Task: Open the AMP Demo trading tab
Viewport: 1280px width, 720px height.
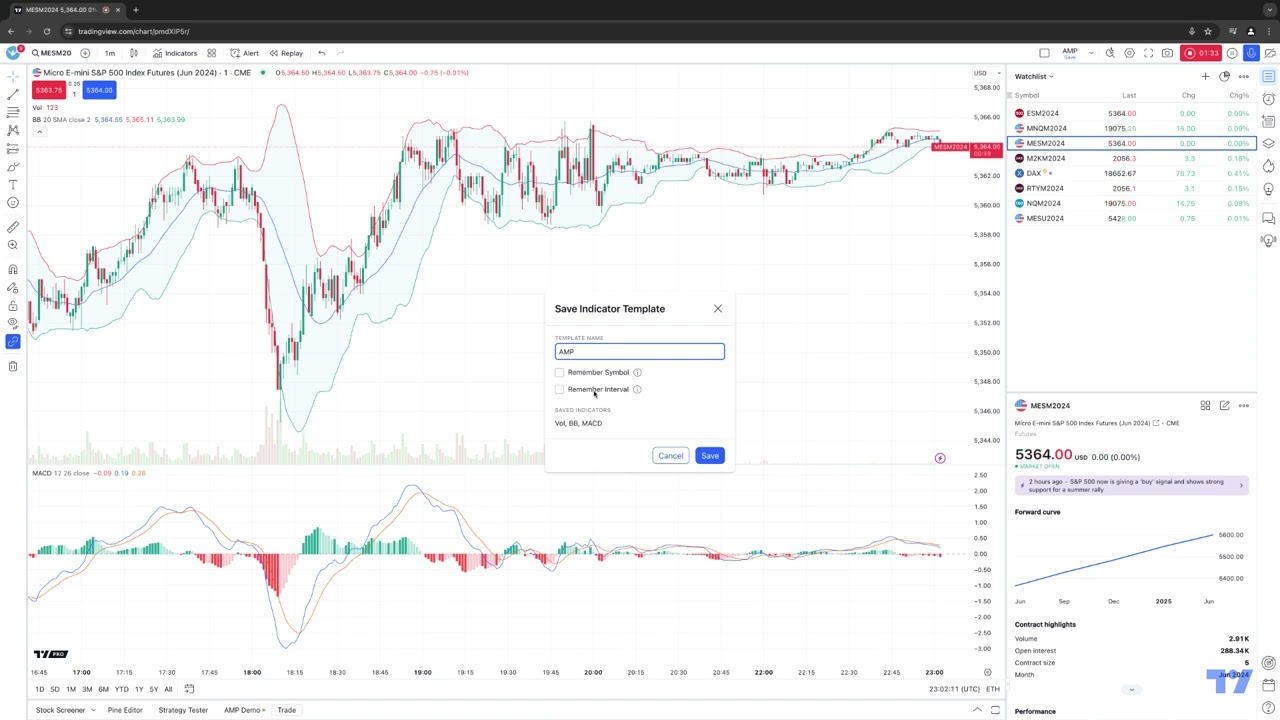Action: (243, 710)
